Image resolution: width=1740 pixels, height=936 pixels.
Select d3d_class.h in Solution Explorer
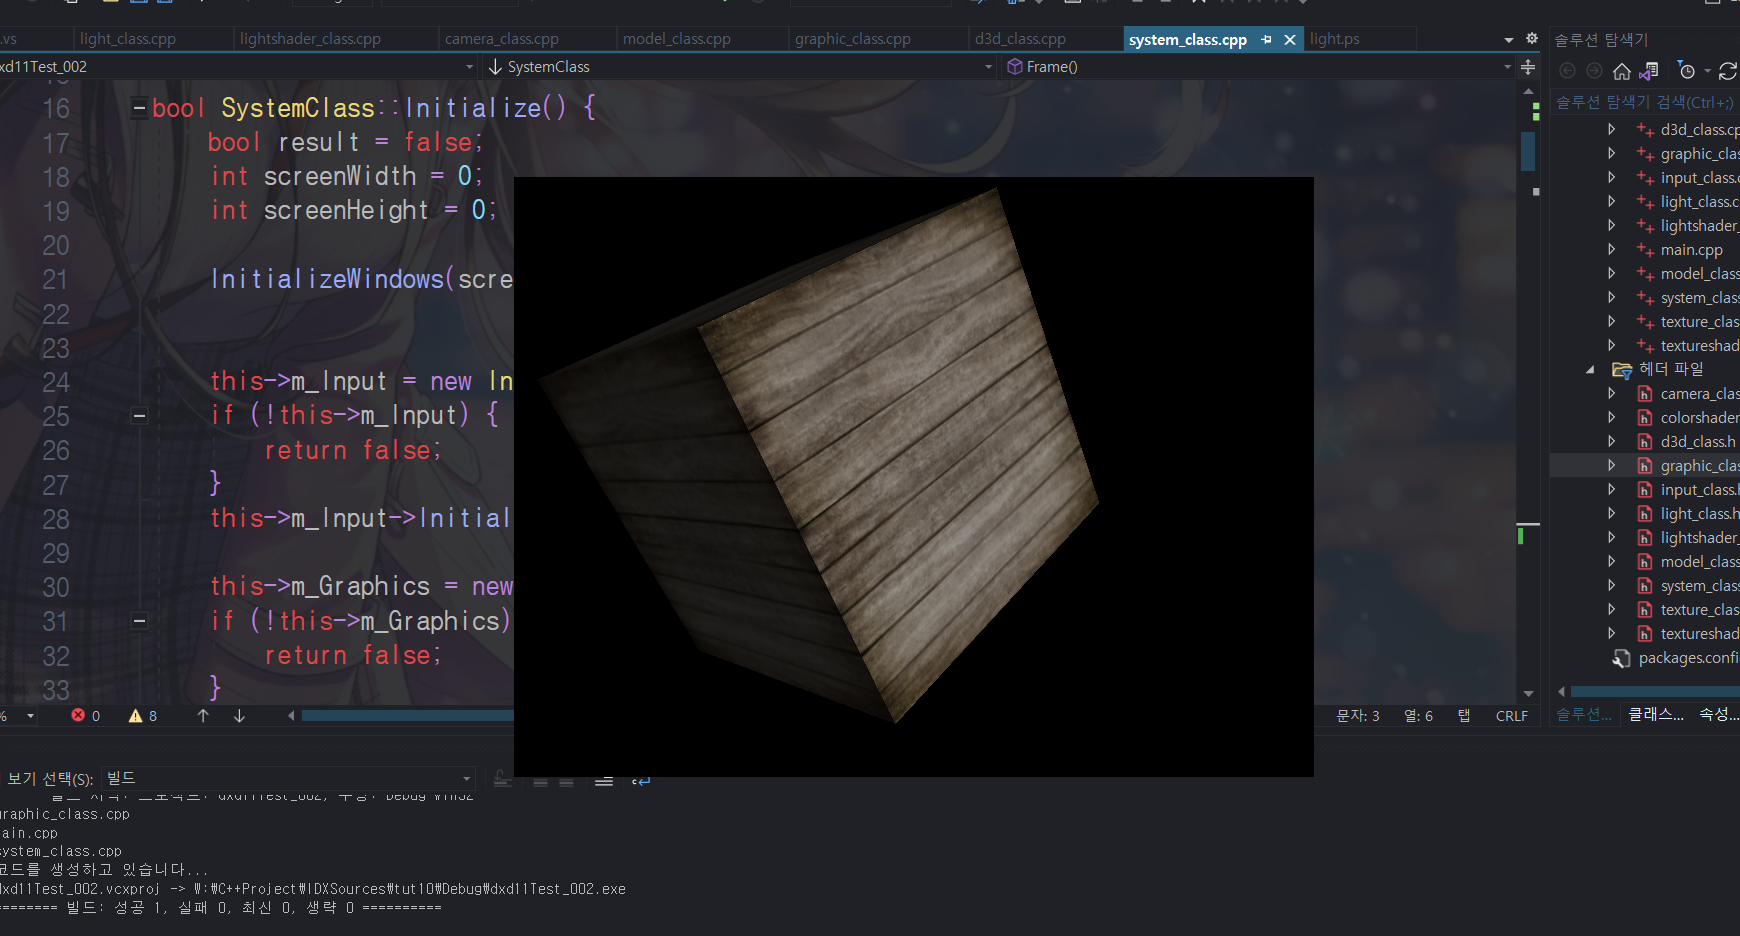click(x=1698, y=442)
